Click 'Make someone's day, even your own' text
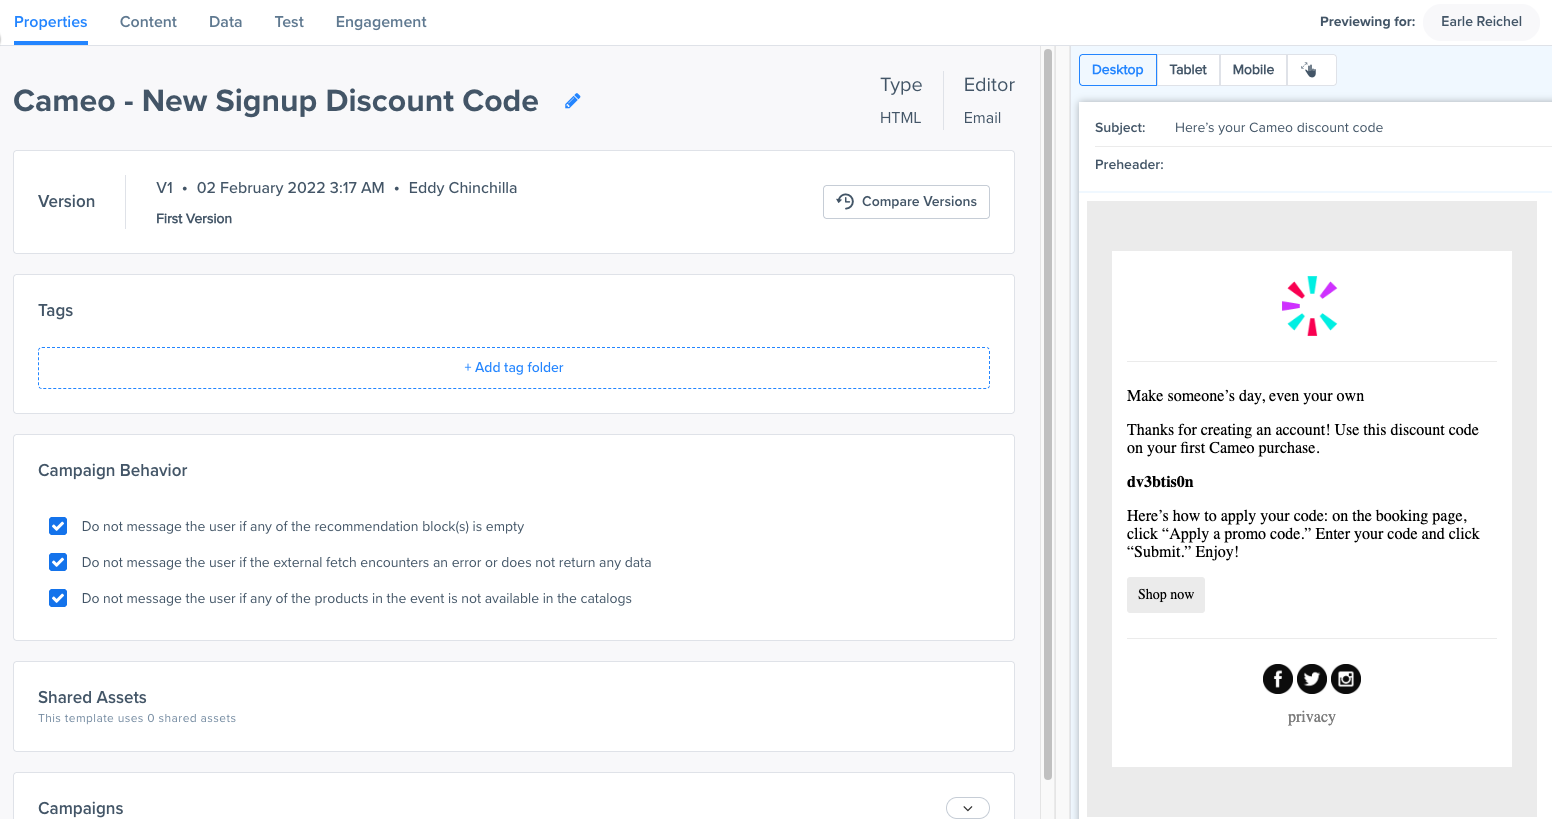1552x819 pixels. coord(1245,396)
